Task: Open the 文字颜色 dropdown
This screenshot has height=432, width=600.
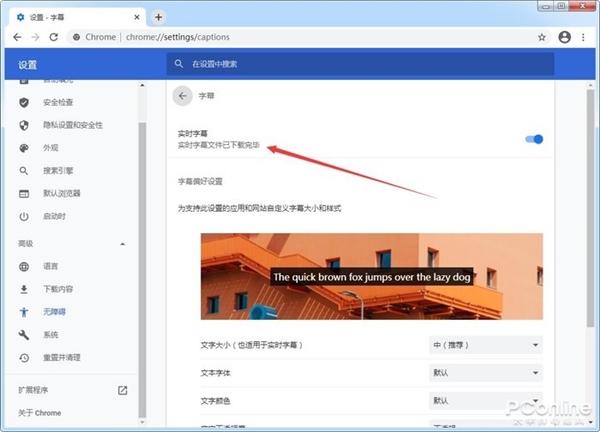Action: click(x=486, y=401)
